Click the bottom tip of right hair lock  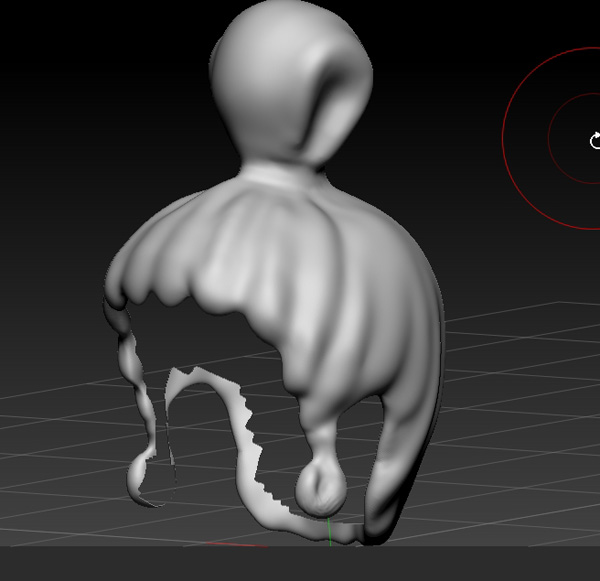pos(378,530)
